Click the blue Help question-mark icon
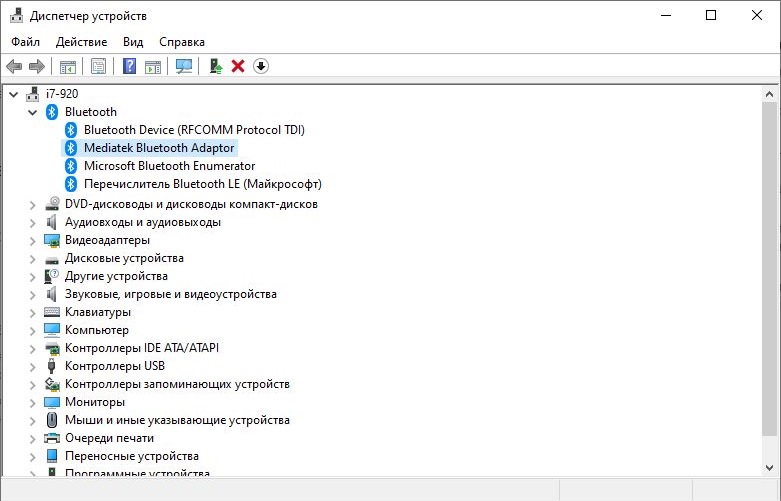Viewport: 781px width, 501px height. tap(130, 66)
